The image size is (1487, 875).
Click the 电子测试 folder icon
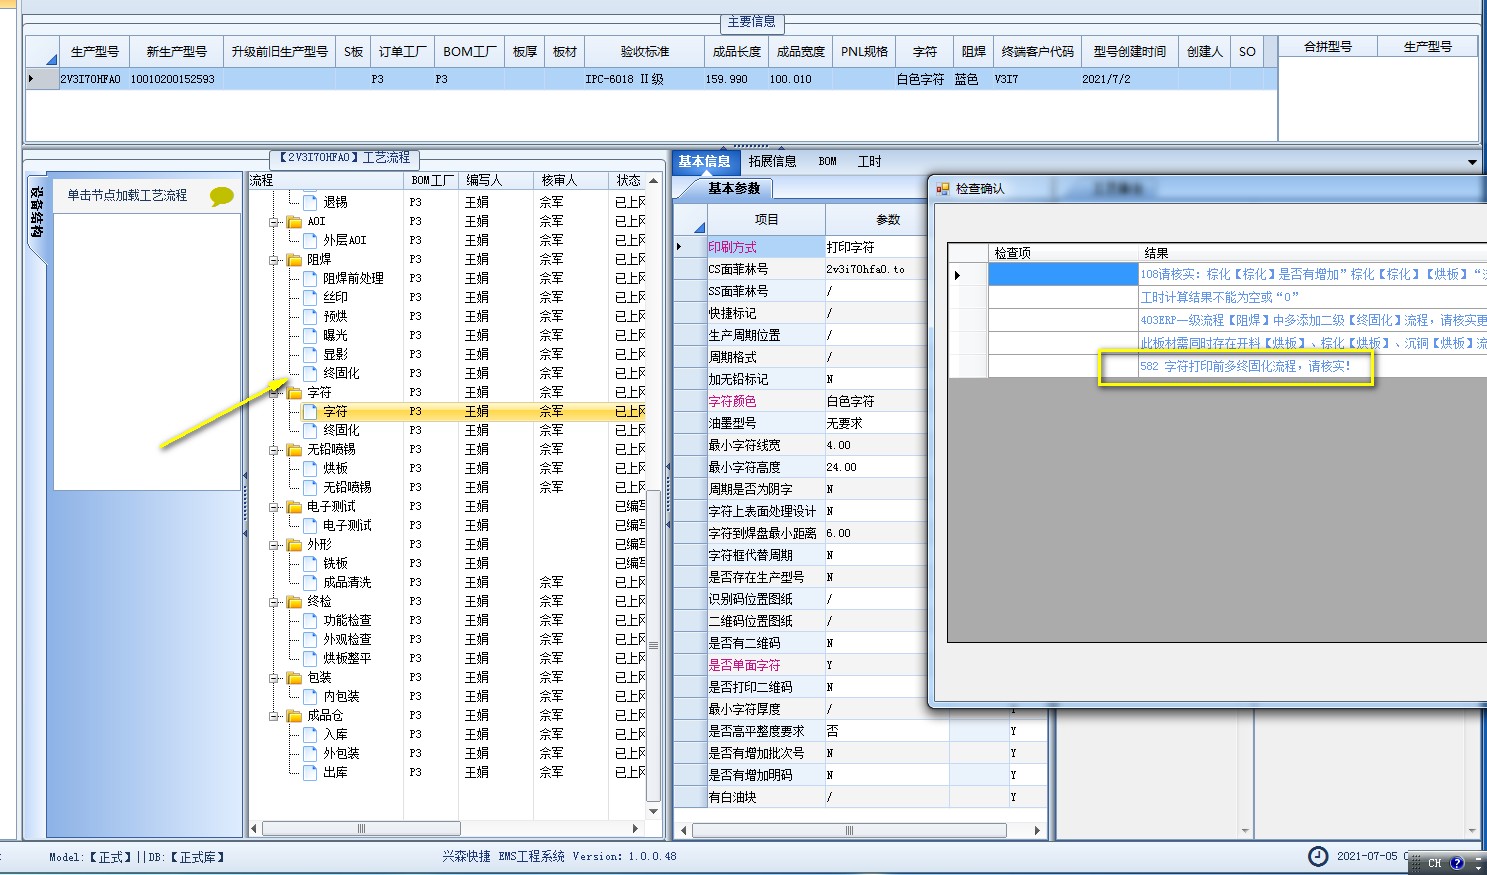(294, 506)
